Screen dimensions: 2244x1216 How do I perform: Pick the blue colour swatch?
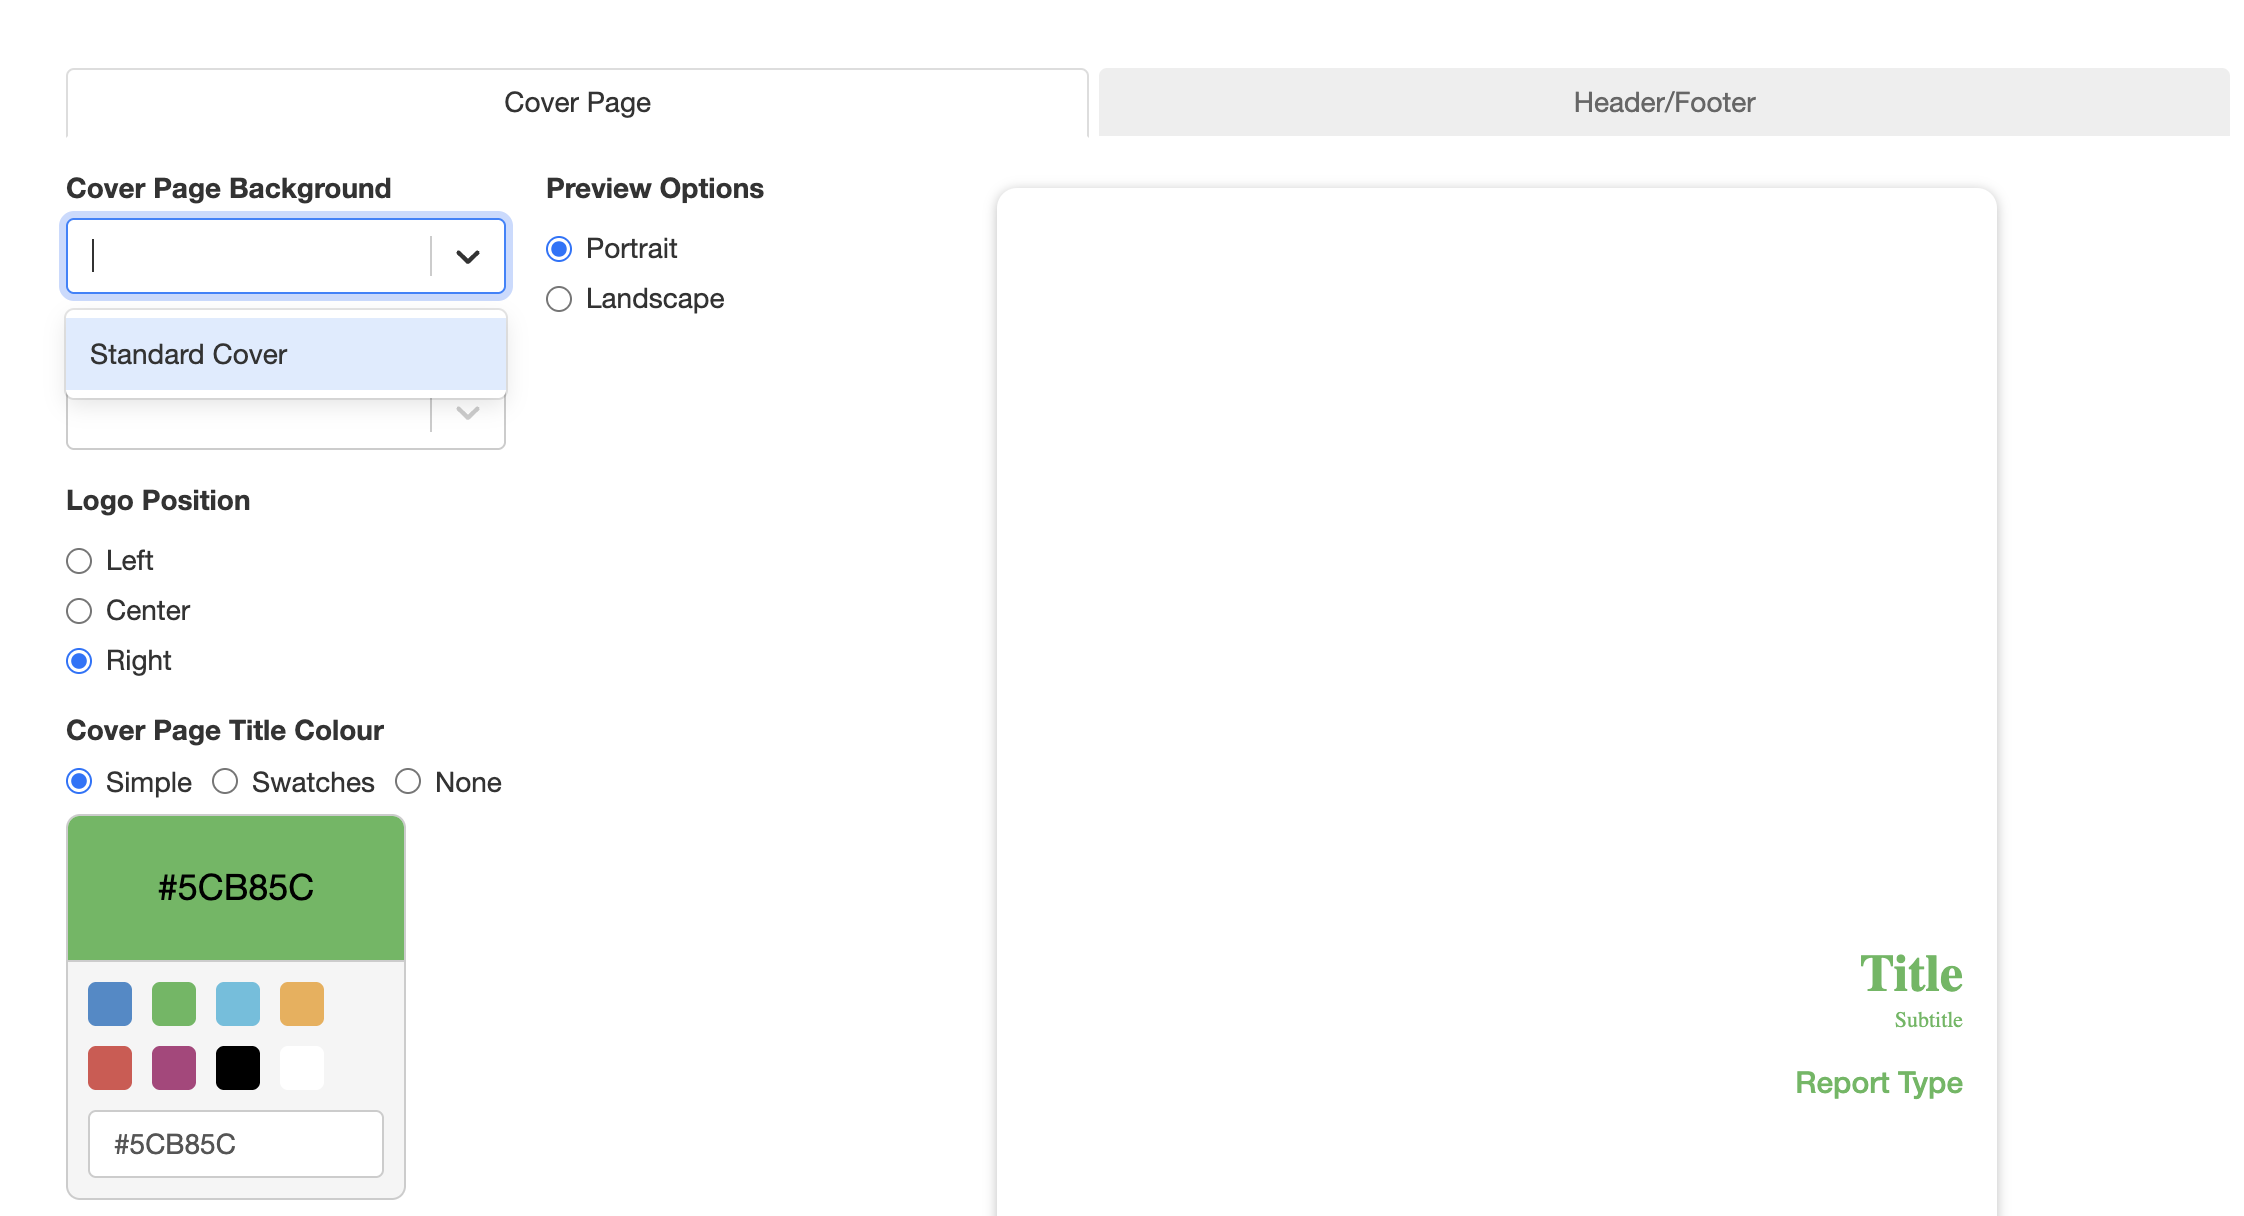click(109, 1003)
